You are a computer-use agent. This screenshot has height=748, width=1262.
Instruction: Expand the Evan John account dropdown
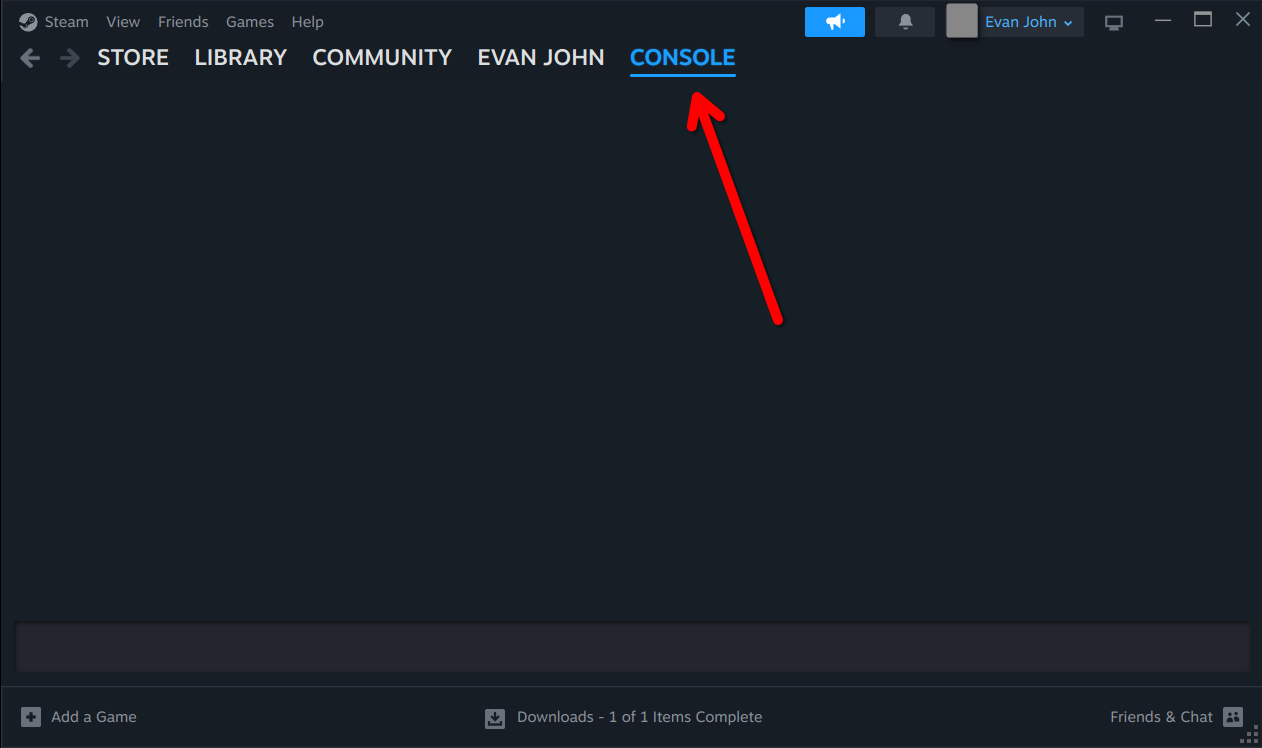click(x=1029, y=22)
